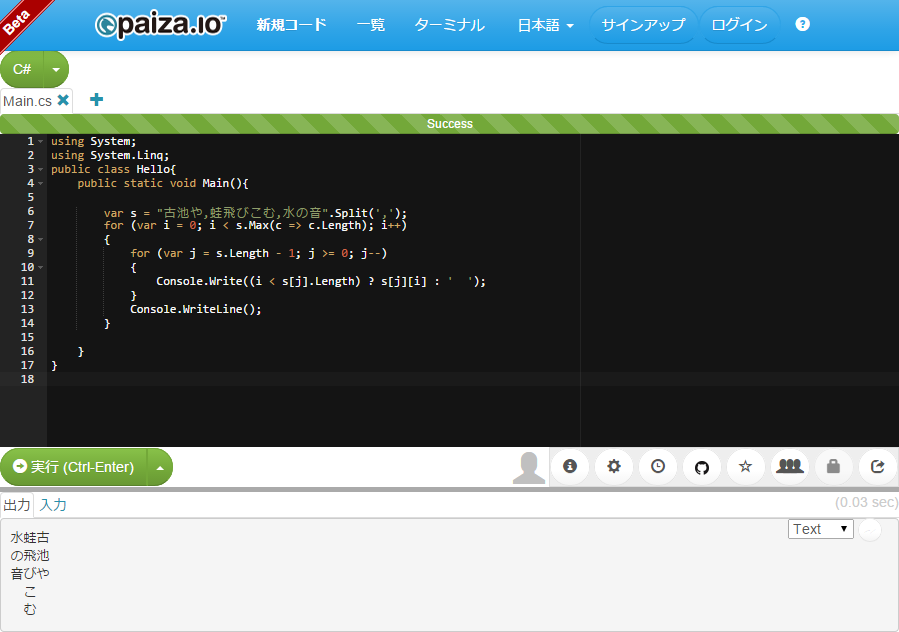Star this code with the star icon

coord(746,466)
